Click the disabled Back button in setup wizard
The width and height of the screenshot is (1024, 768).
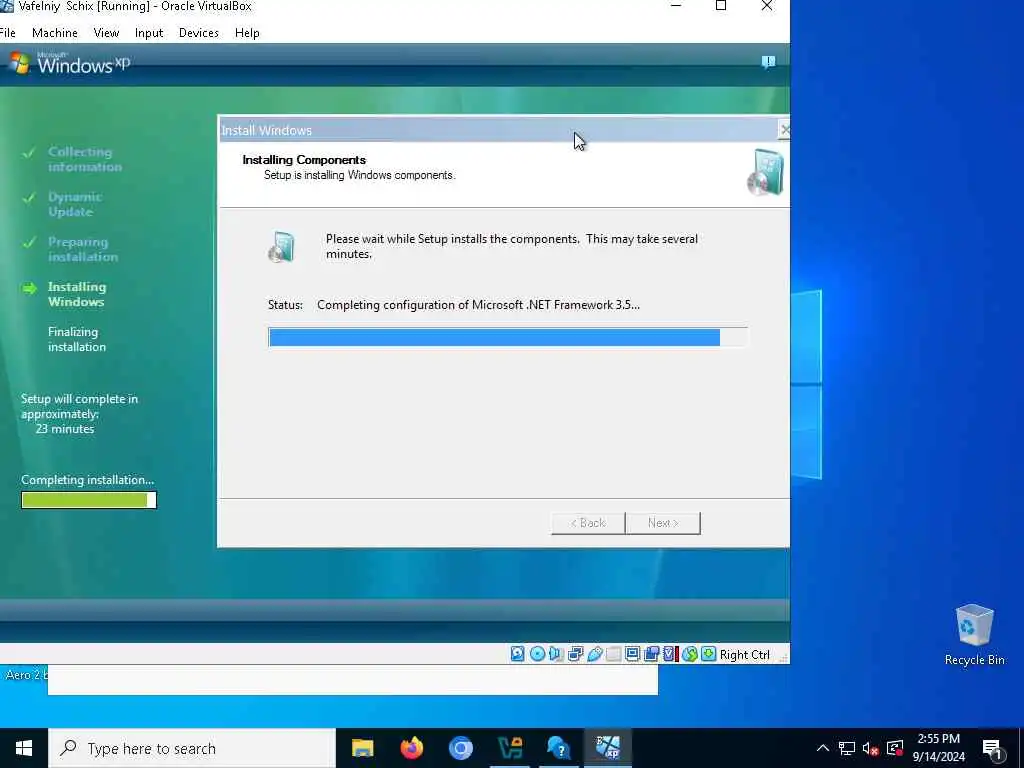click(x=588, y=523)
